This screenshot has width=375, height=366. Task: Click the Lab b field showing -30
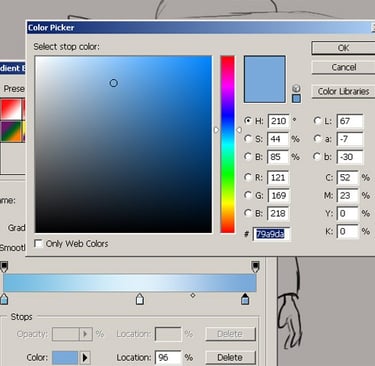[x=350, y=156]
